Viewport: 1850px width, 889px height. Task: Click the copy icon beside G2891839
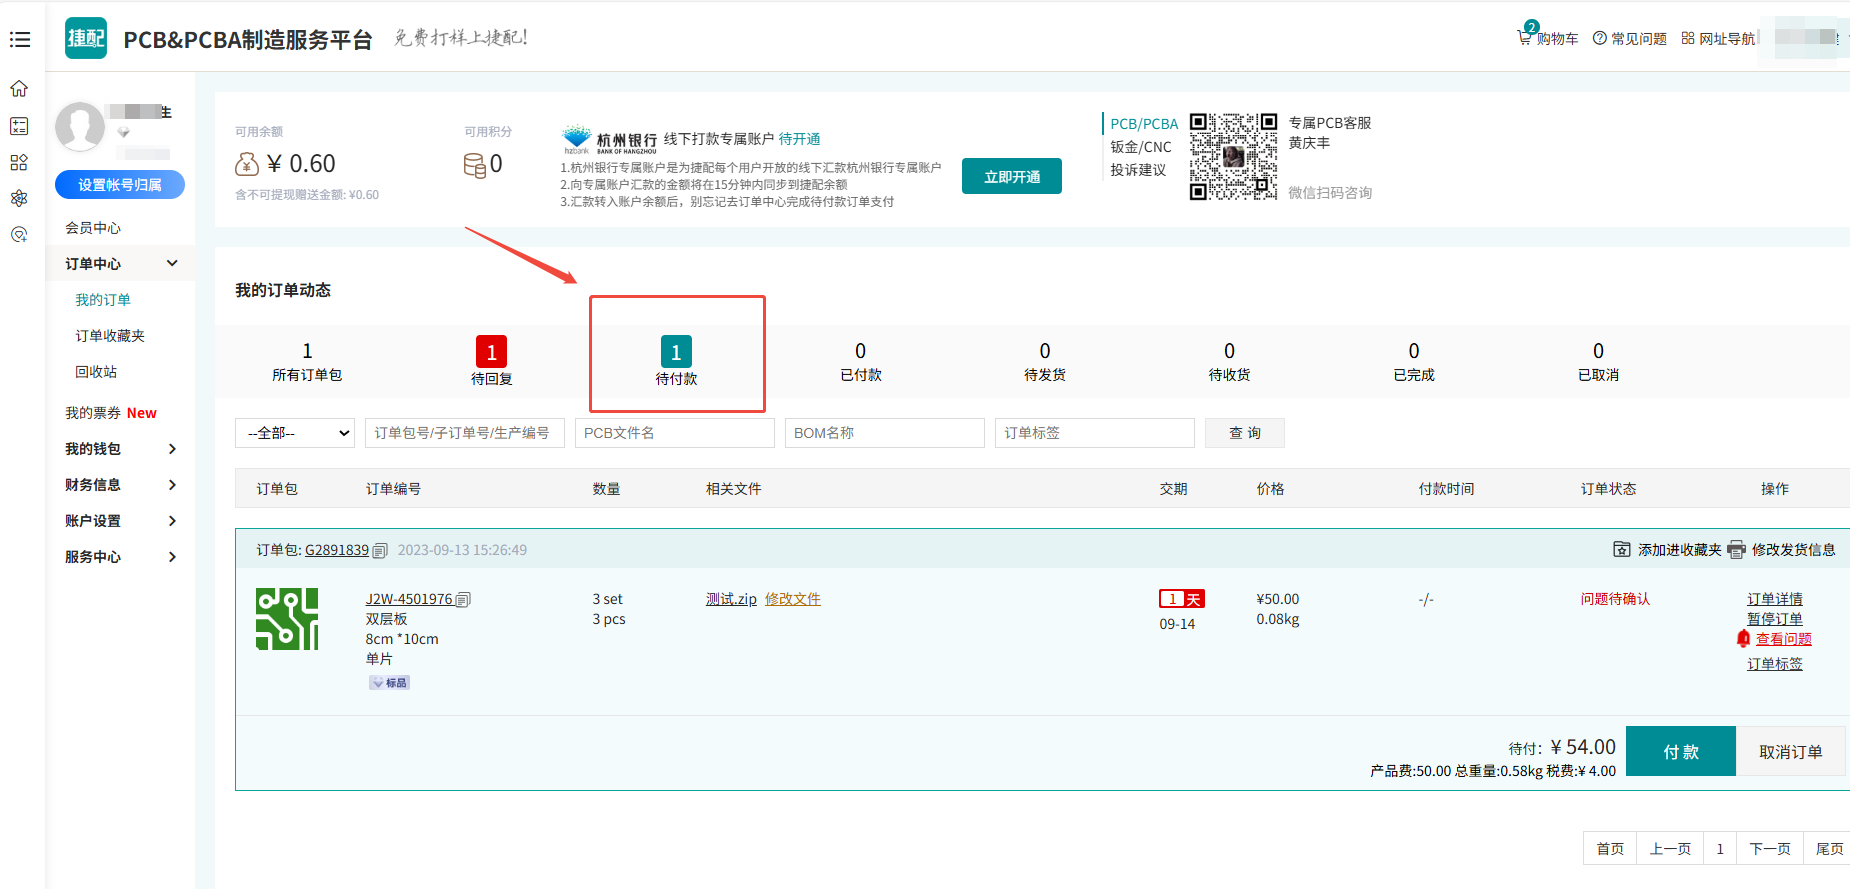(380, 551)
